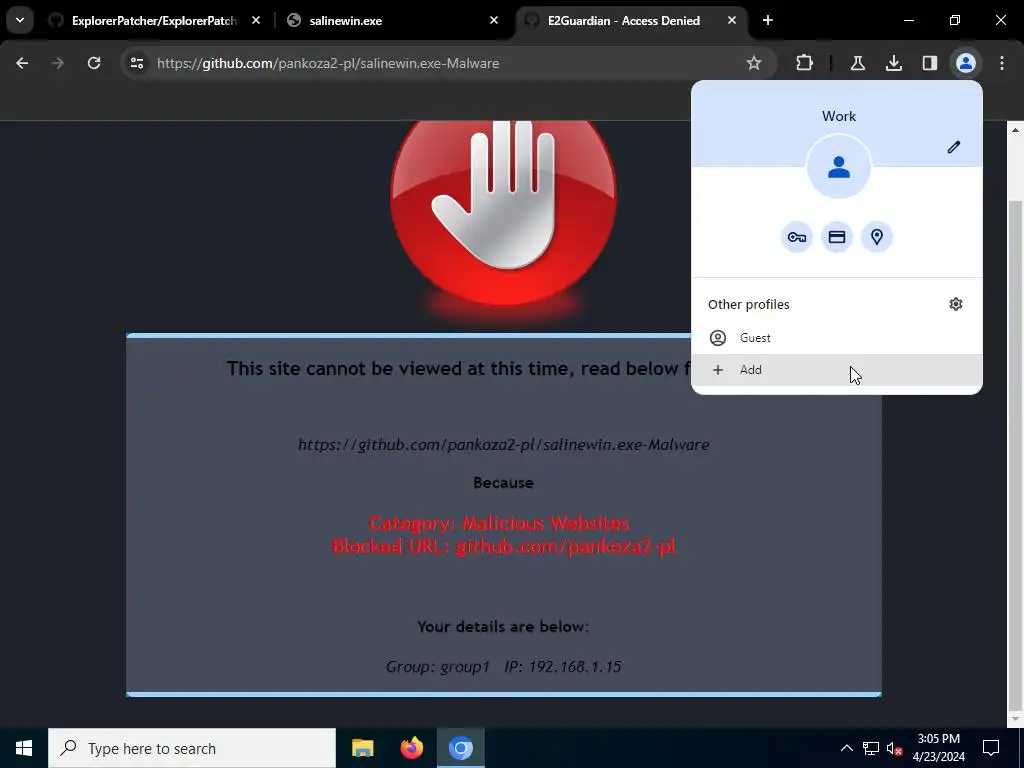Open the Chrome three-dot menu
1024x768 pixels.
pos(1002,63)
